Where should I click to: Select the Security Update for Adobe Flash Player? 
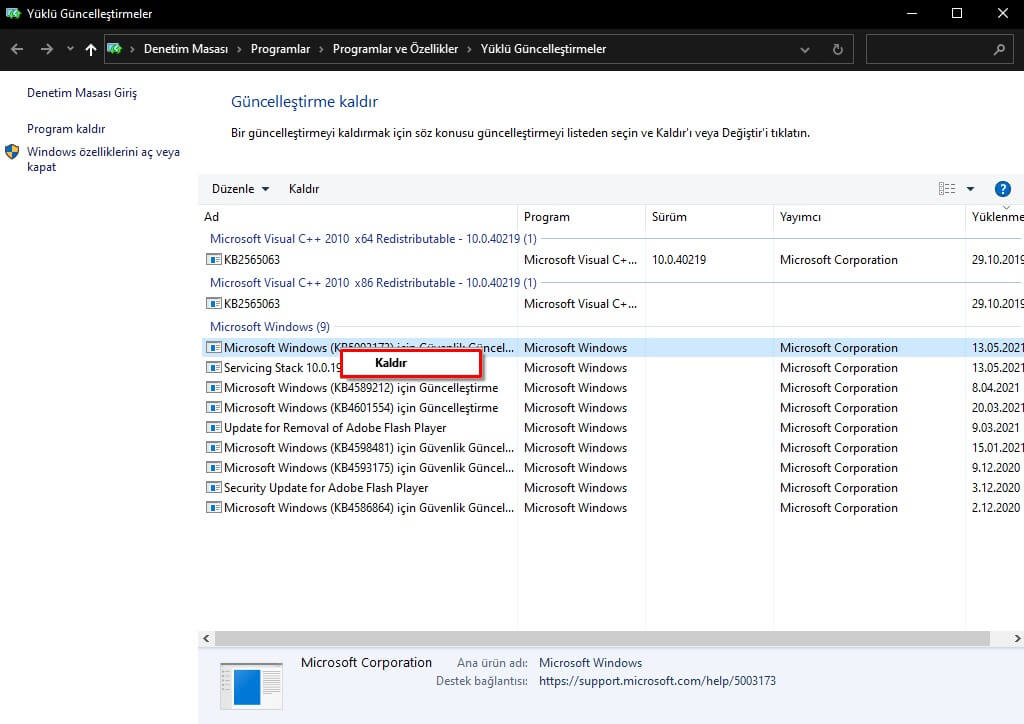pos(326,488)
